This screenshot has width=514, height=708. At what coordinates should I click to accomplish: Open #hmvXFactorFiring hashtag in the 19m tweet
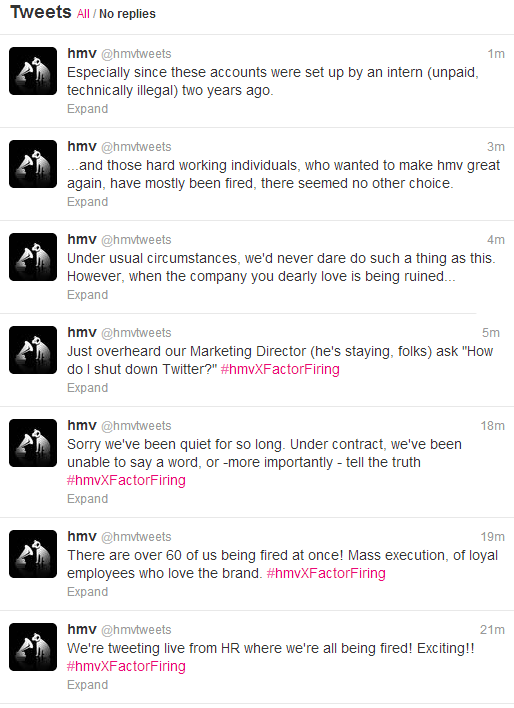pyautogui.click(x=326, y=573)
